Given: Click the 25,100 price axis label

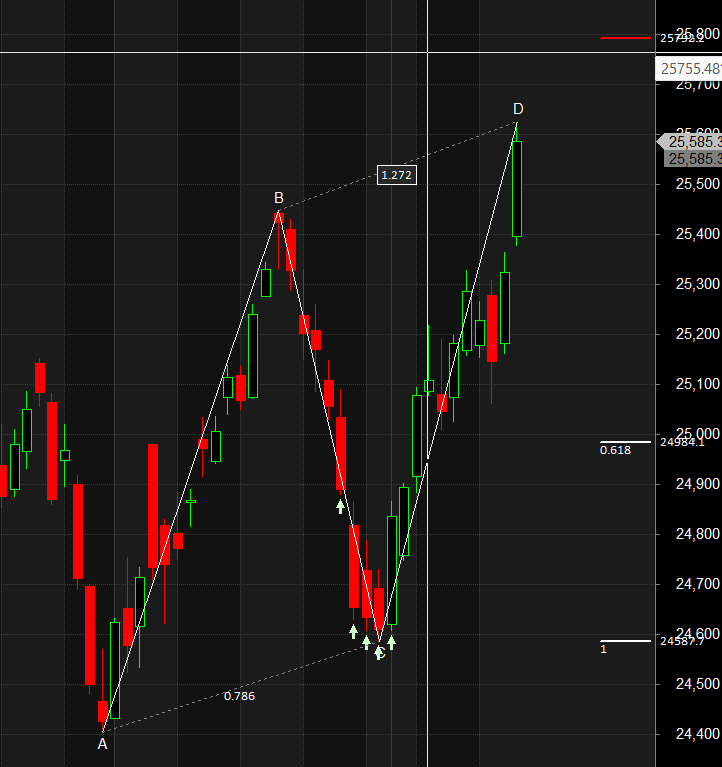Looking at the screenshot, I should pyautogui.click(x=698, y=384).
